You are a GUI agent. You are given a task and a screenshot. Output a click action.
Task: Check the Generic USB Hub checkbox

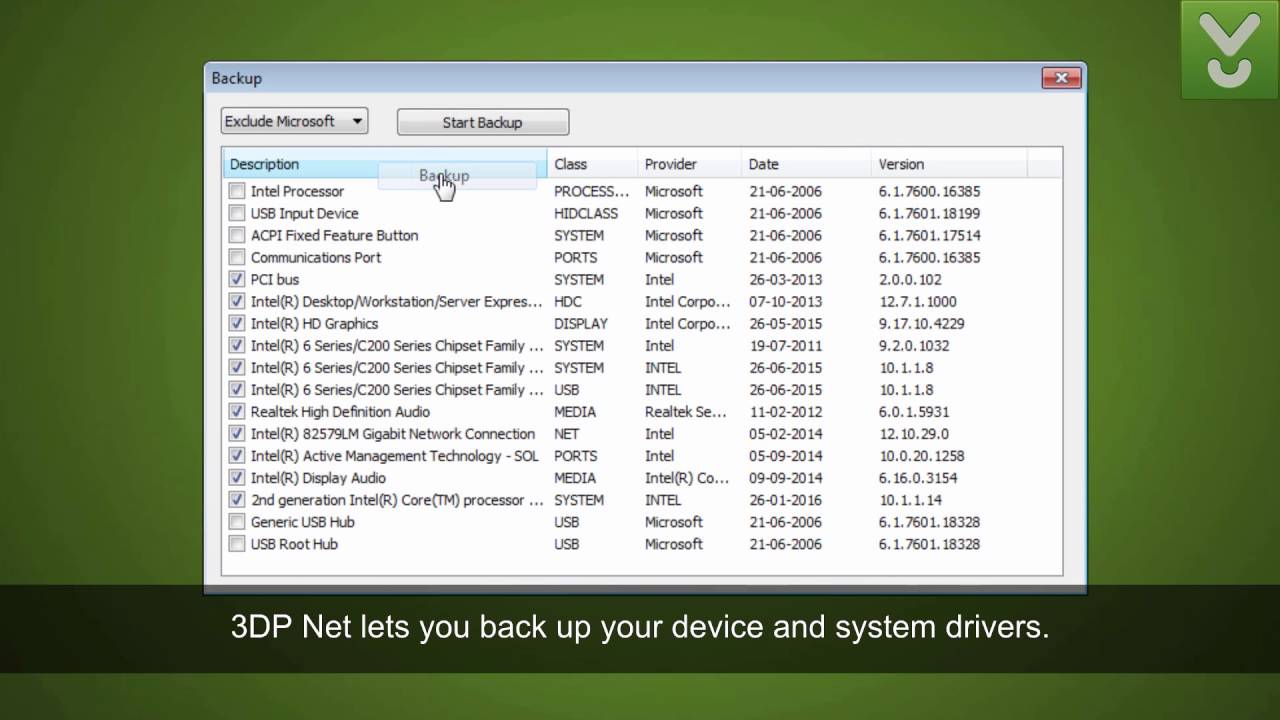pyautogui.click(x=237, y=521)
